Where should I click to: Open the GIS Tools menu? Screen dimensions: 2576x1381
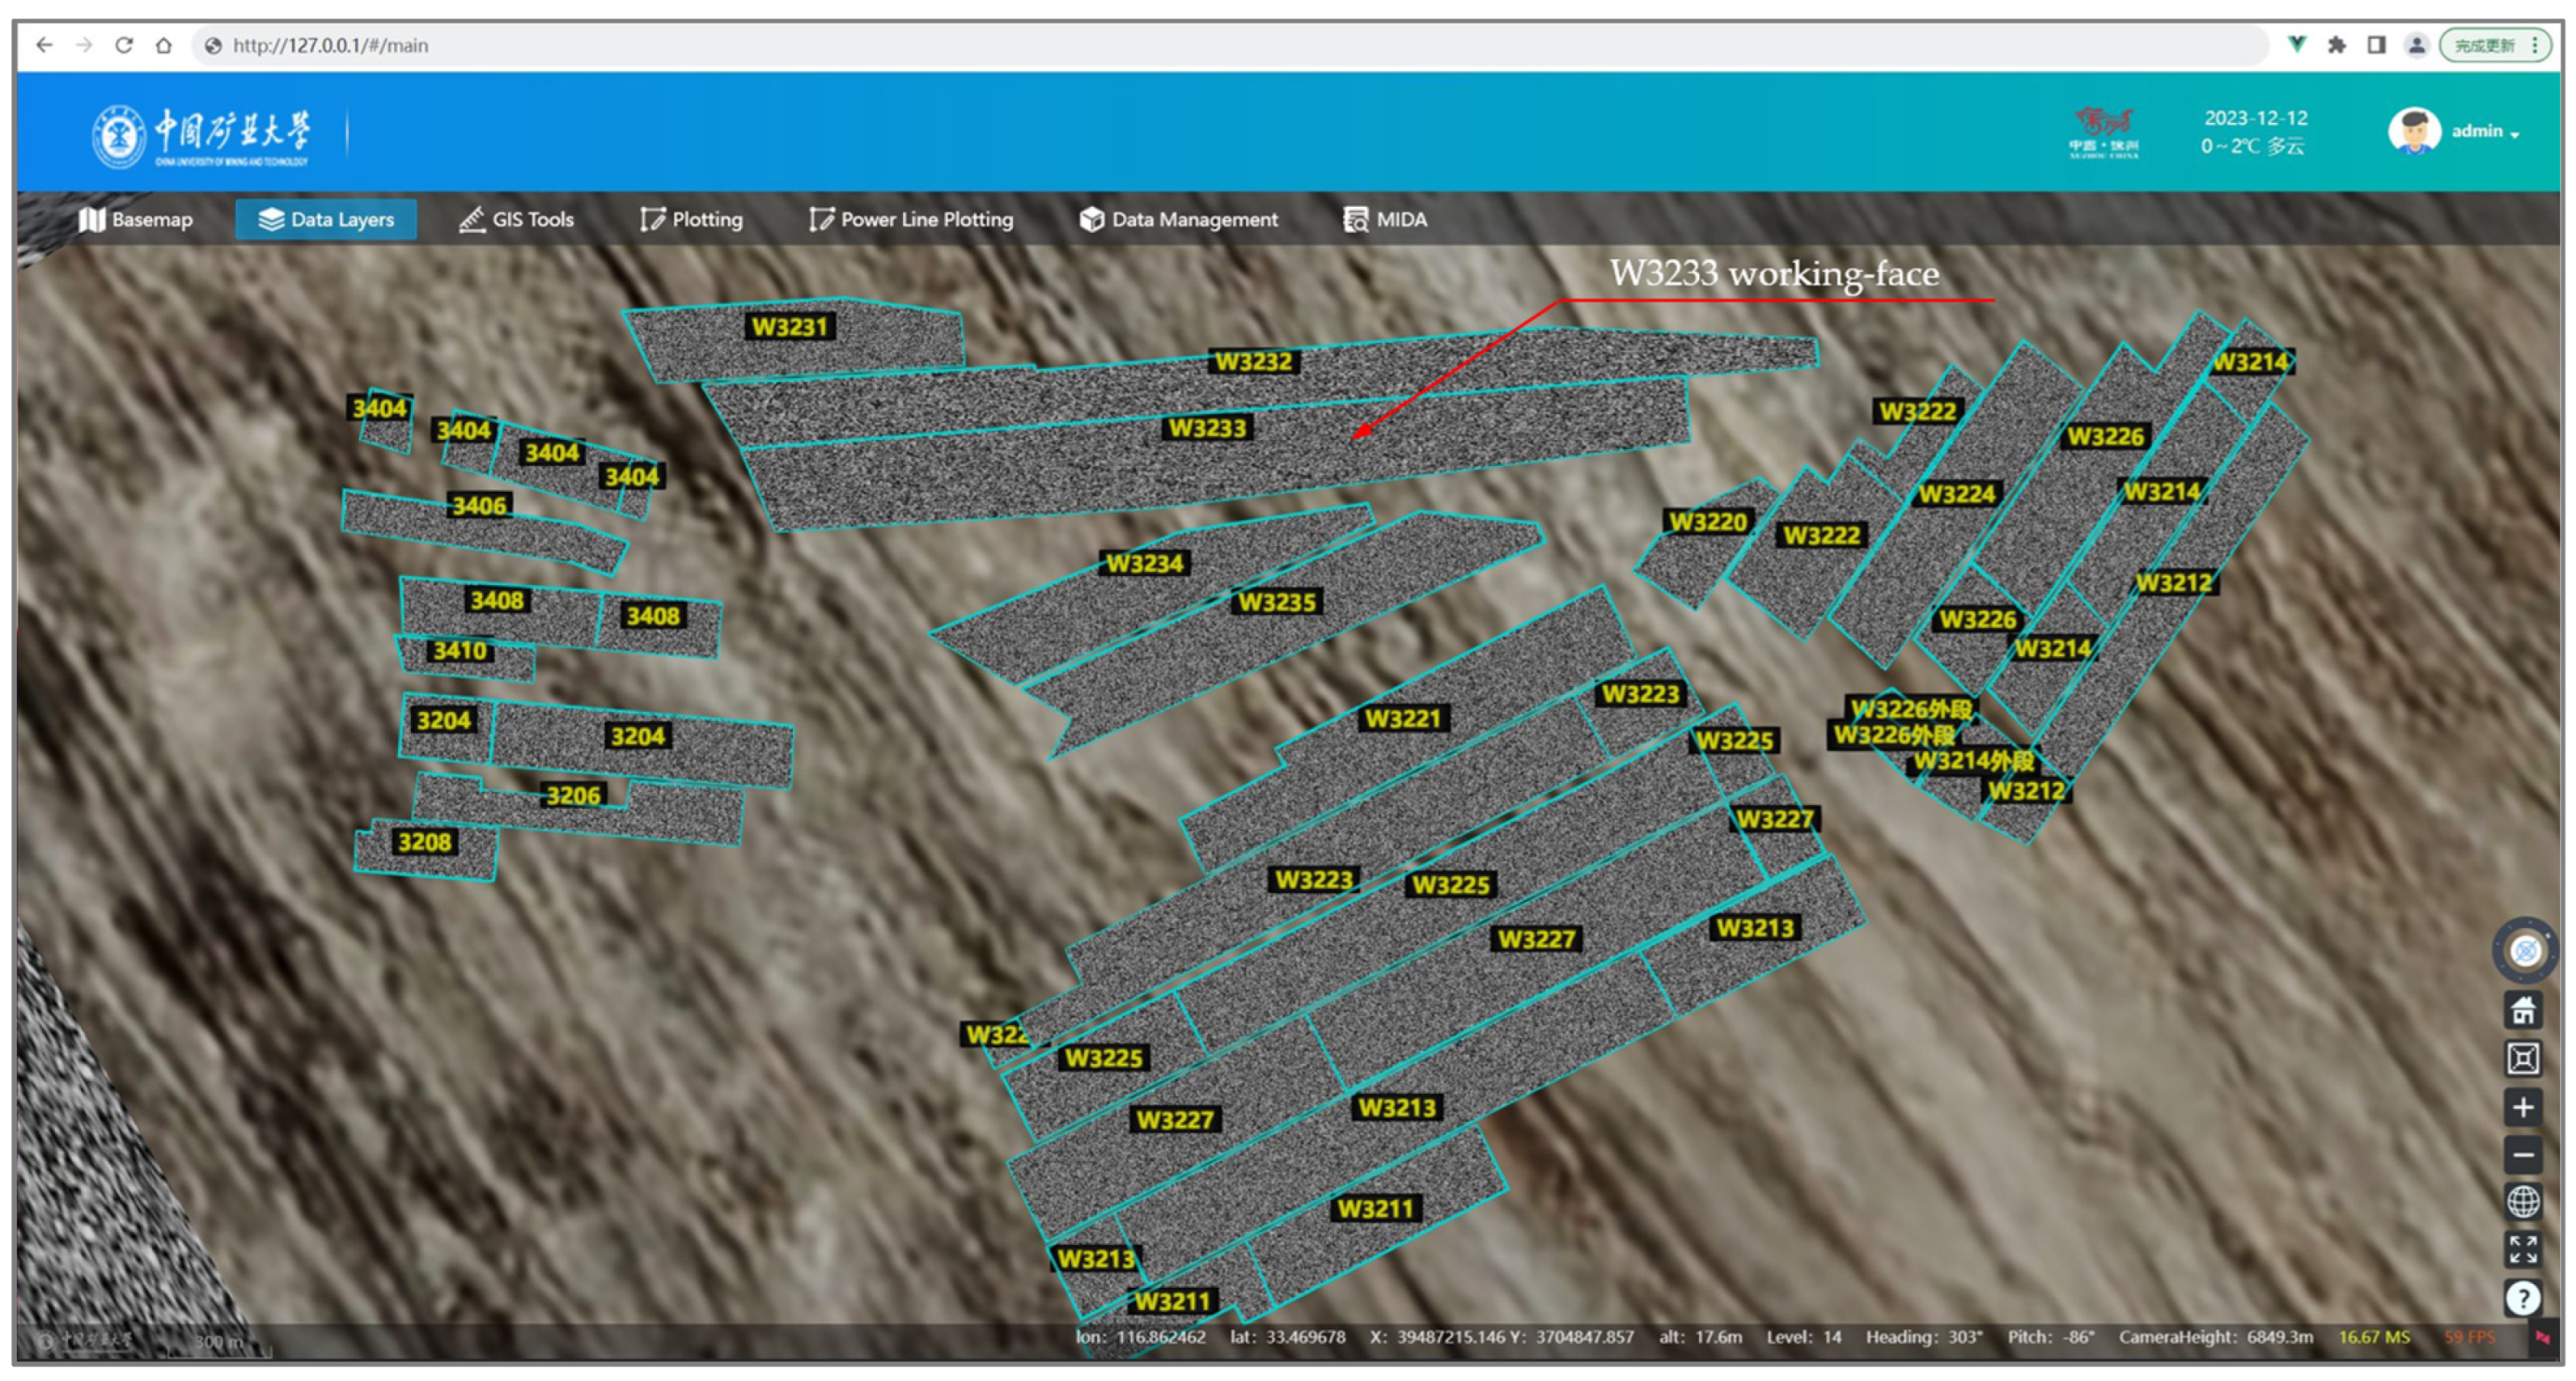point(516,219)
